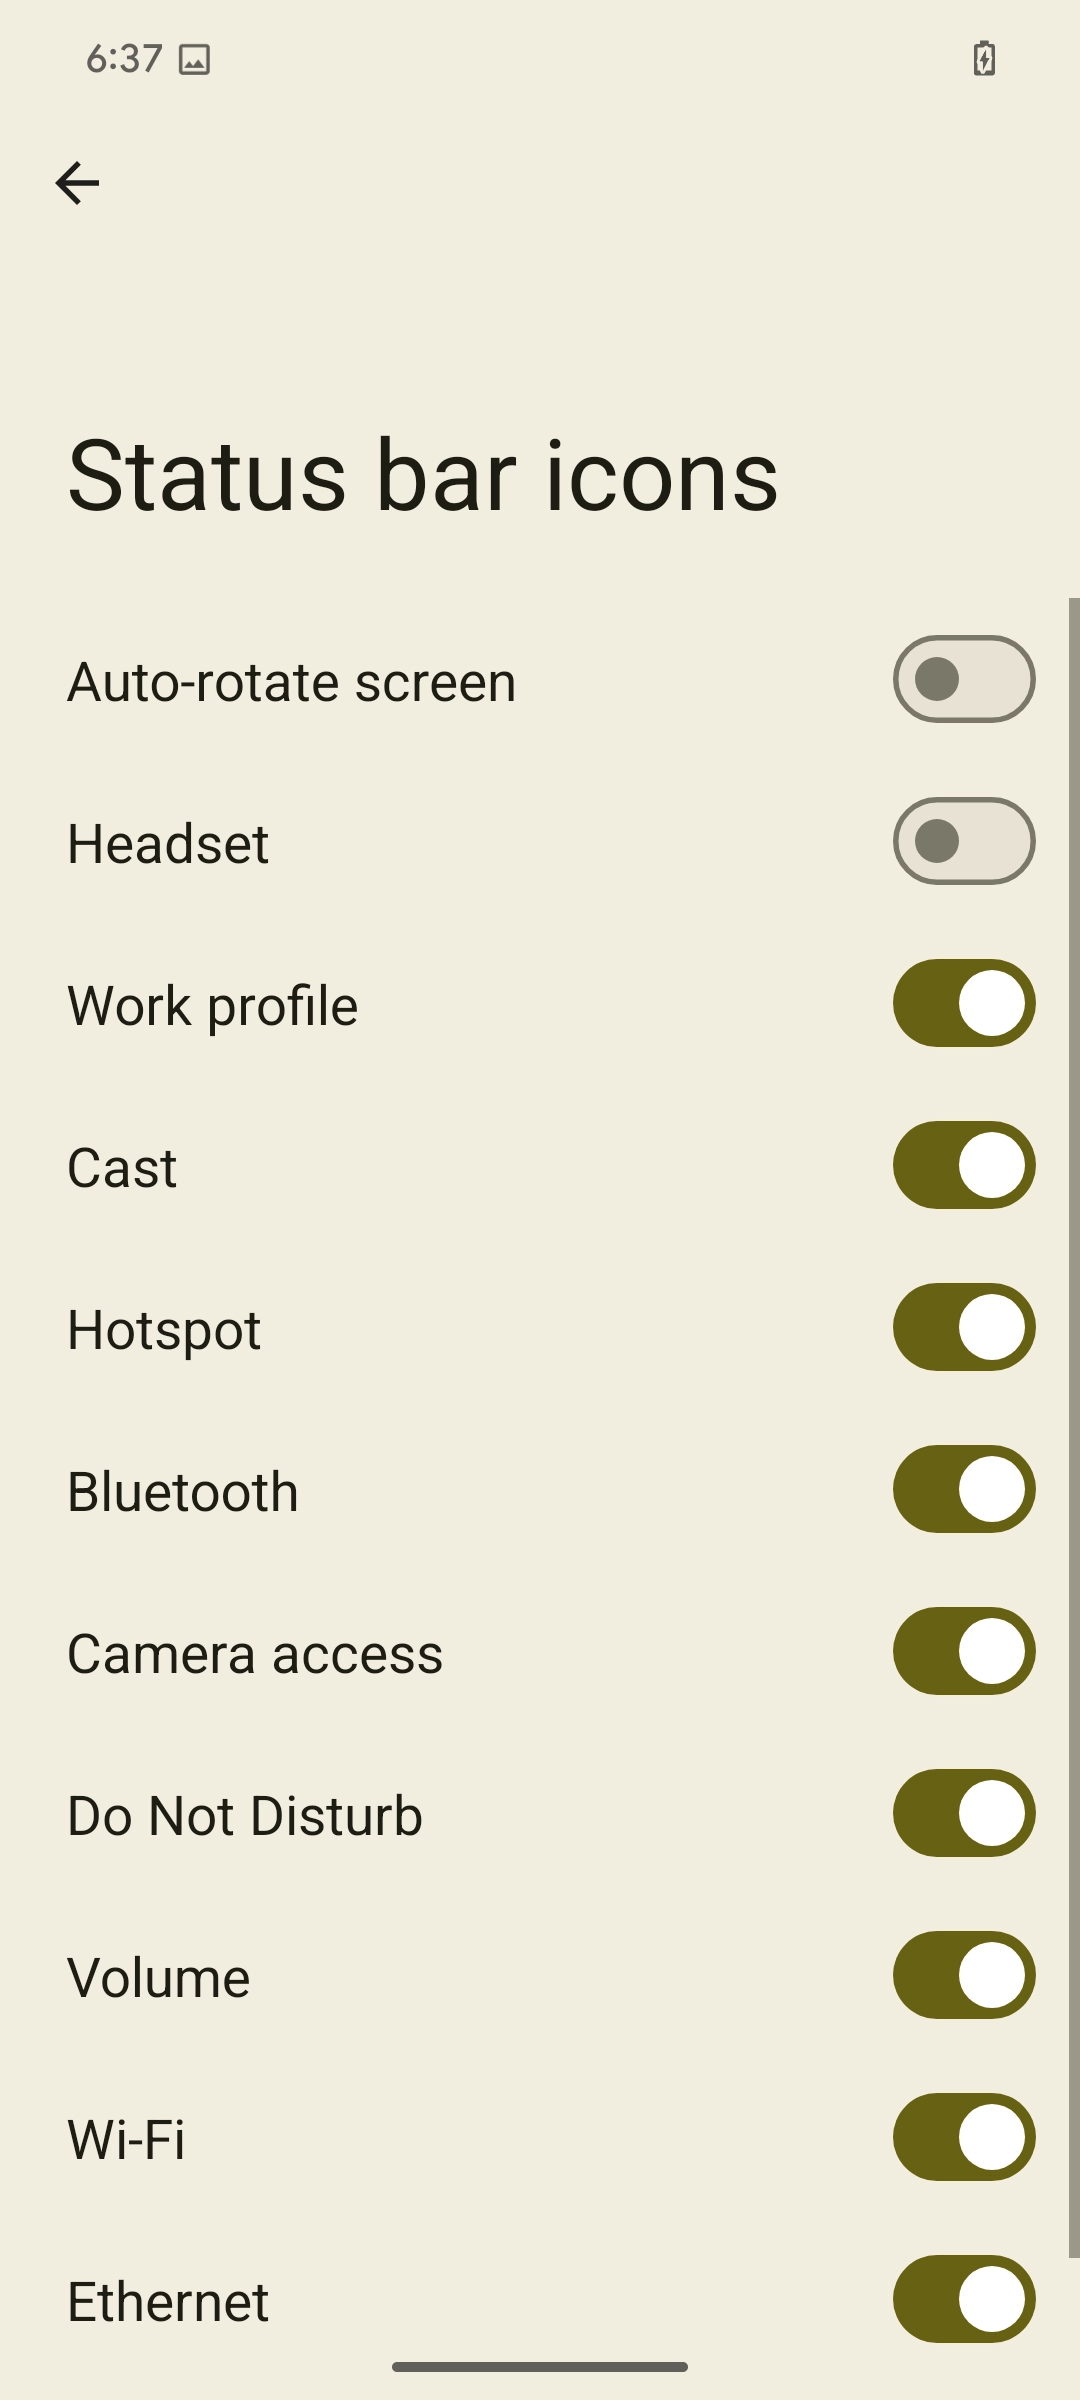The width and height of the screenshot is (1080, 2400).
Task: Tap the picture notification icon in status bar
Action: pyautogui.click(x=194, y=60)
